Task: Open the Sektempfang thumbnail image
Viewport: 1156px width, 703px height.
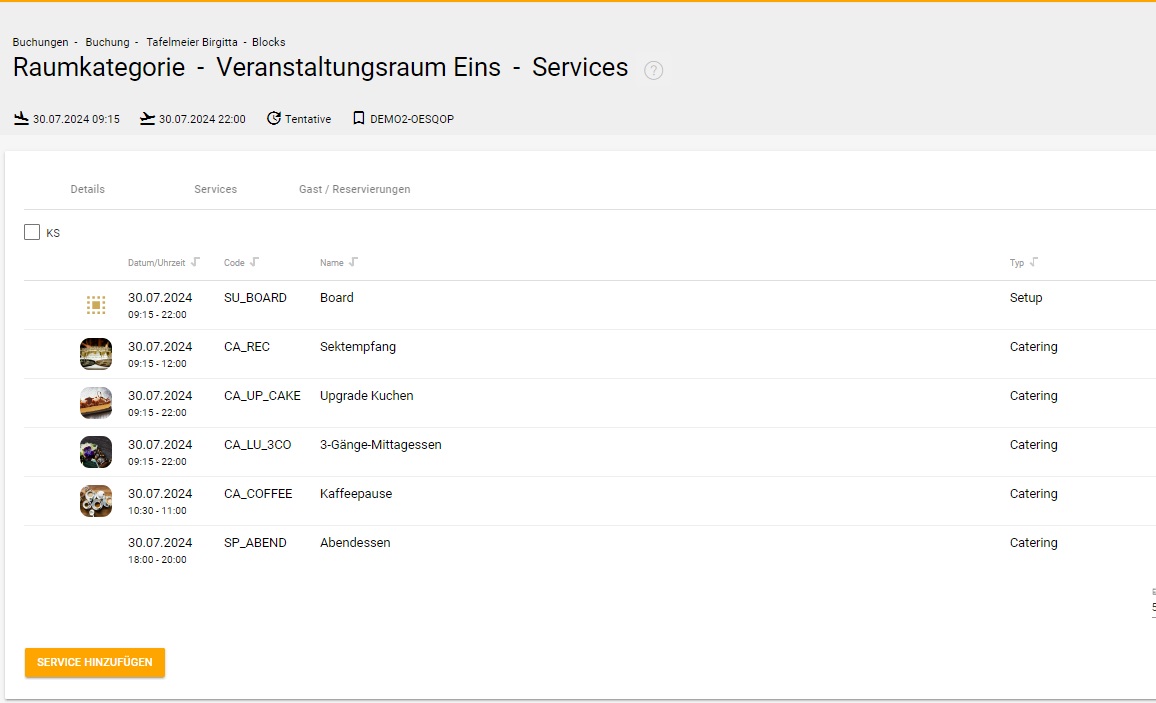Action: coord(96,354)
